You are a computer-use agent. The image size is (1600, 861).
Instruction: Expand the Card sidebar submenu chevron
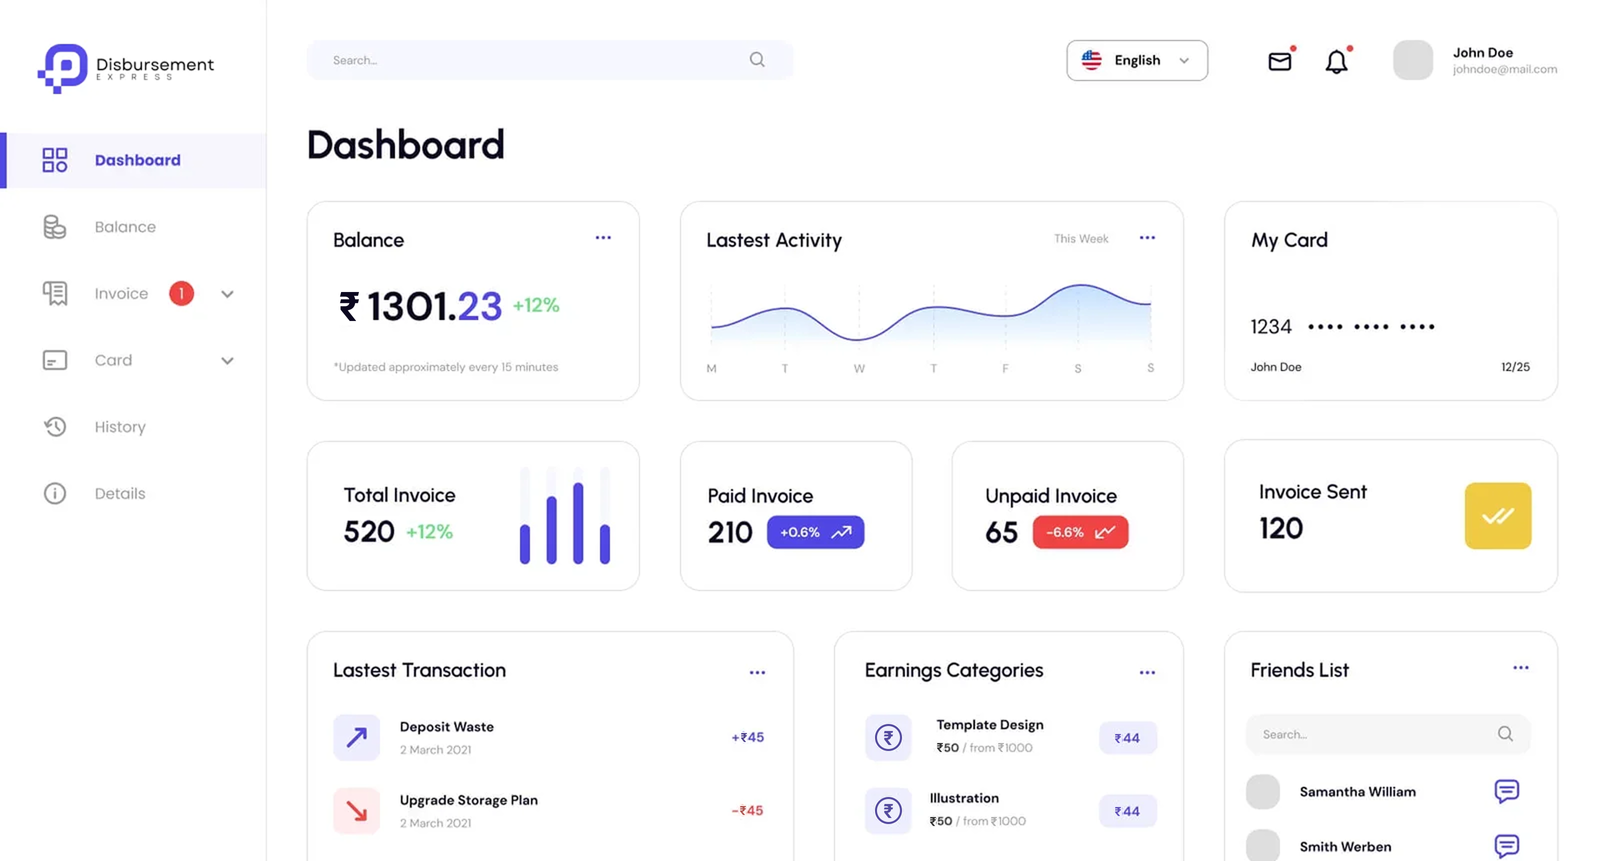227,361
